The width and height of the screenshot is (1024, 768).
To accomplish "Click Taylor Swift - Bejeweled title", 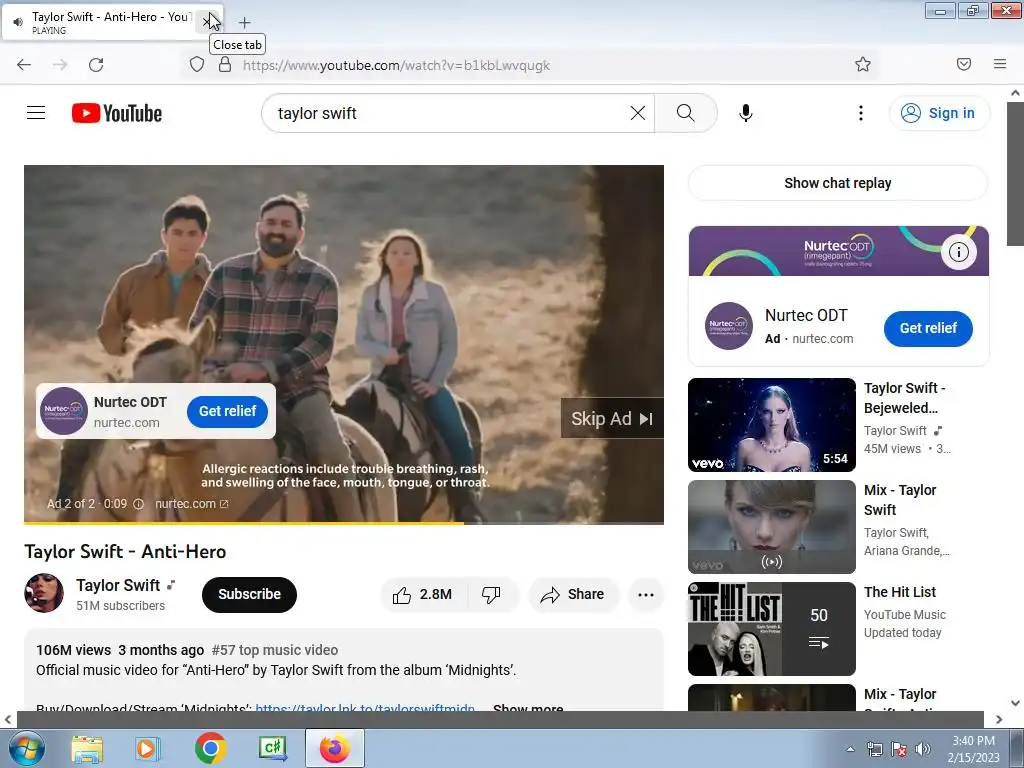I will (x=904, y=398).
